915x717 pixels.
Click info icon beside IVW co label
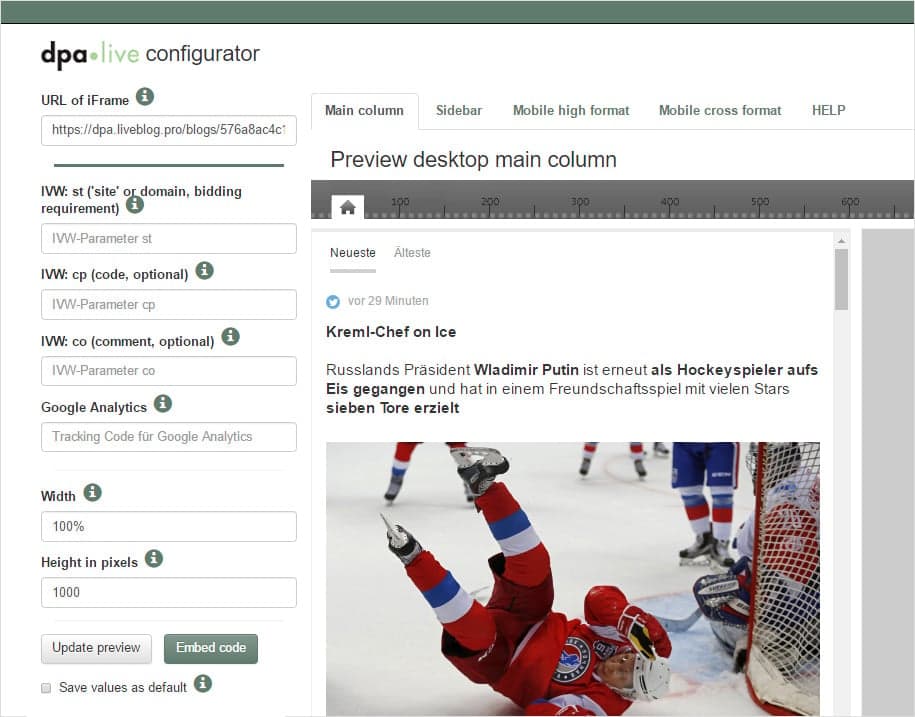pos(231,337)
